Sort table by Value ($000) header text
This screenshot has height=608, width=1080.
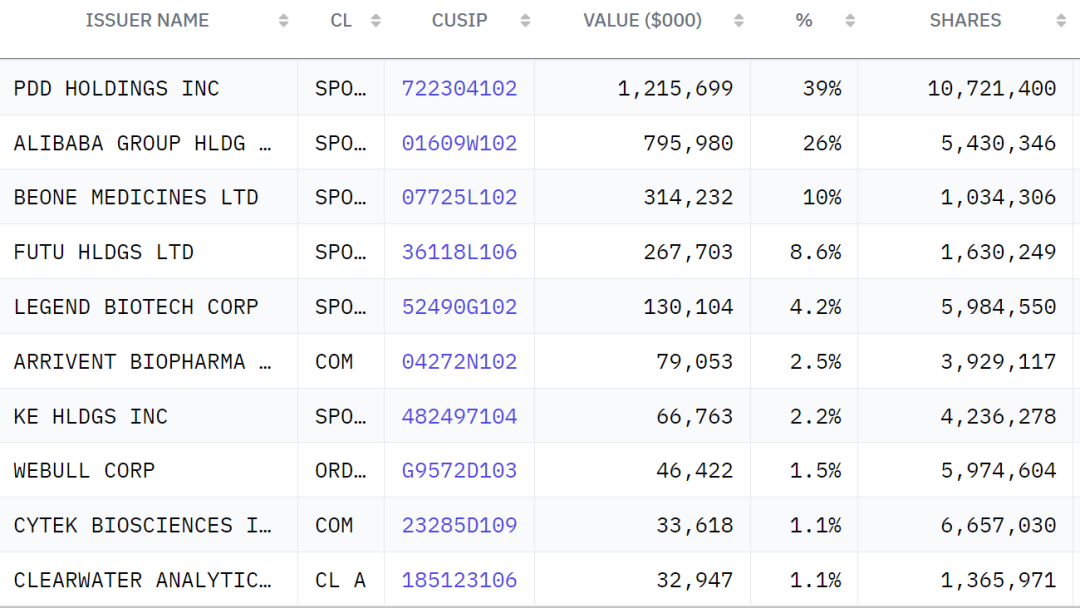(642, 21)
